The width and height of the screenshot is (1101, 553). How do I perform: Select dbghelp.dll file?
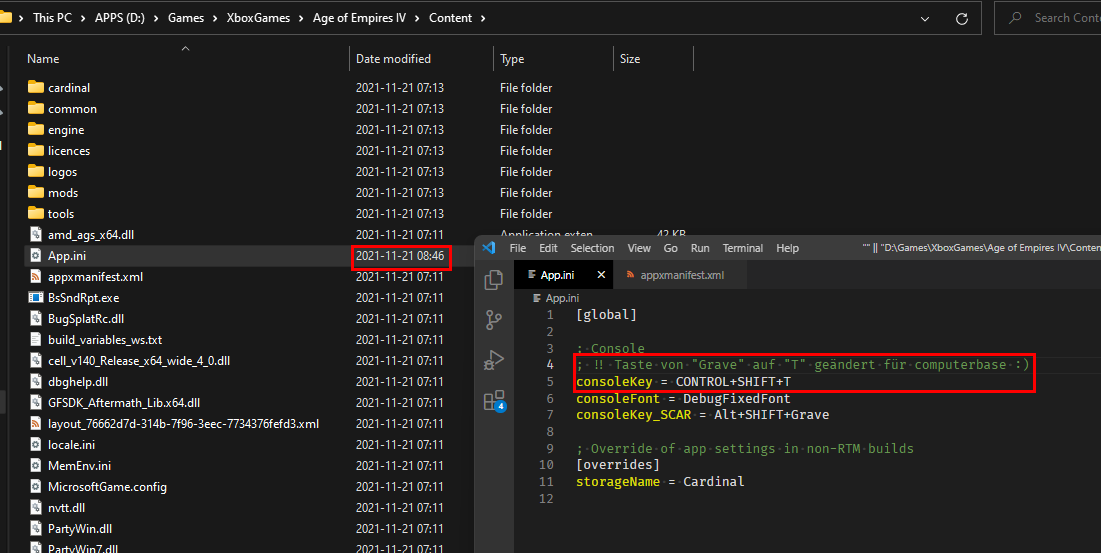(78, 382)
